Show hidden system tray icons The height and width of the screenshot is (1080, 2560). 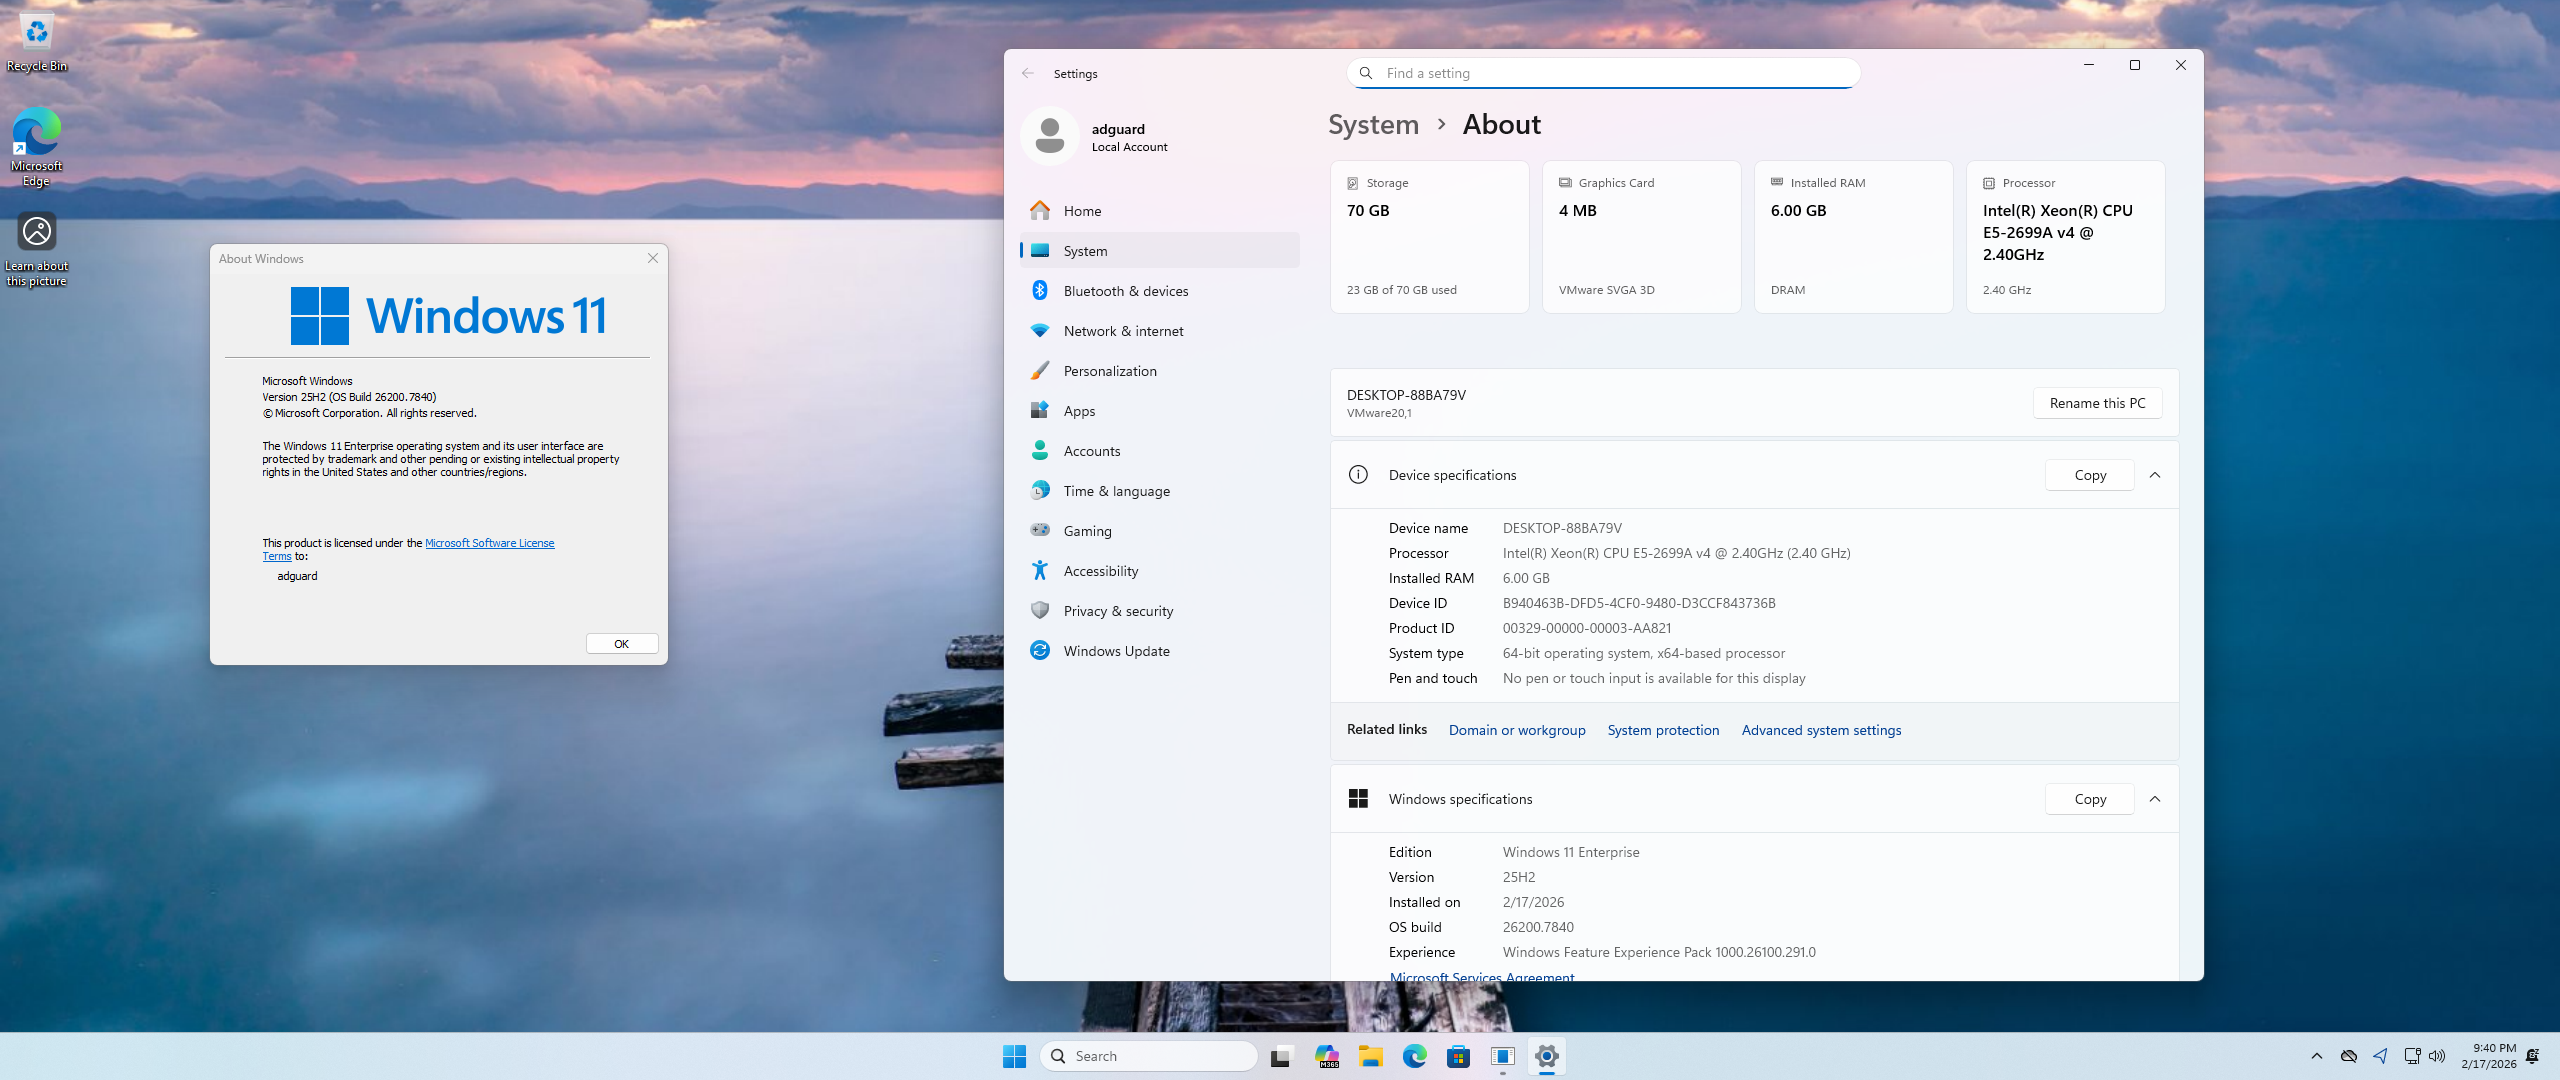point(2316,1056)
